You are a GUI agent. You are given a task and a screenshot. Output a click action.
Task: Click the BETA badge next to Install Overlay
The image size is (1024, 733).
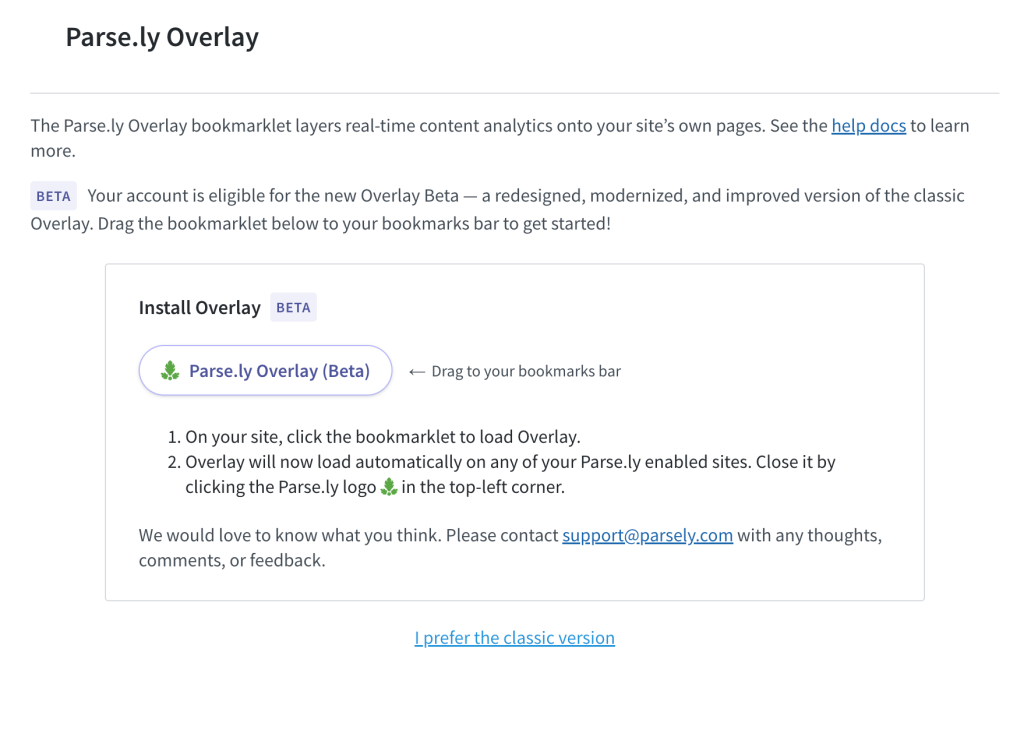[x=293, y=307]
